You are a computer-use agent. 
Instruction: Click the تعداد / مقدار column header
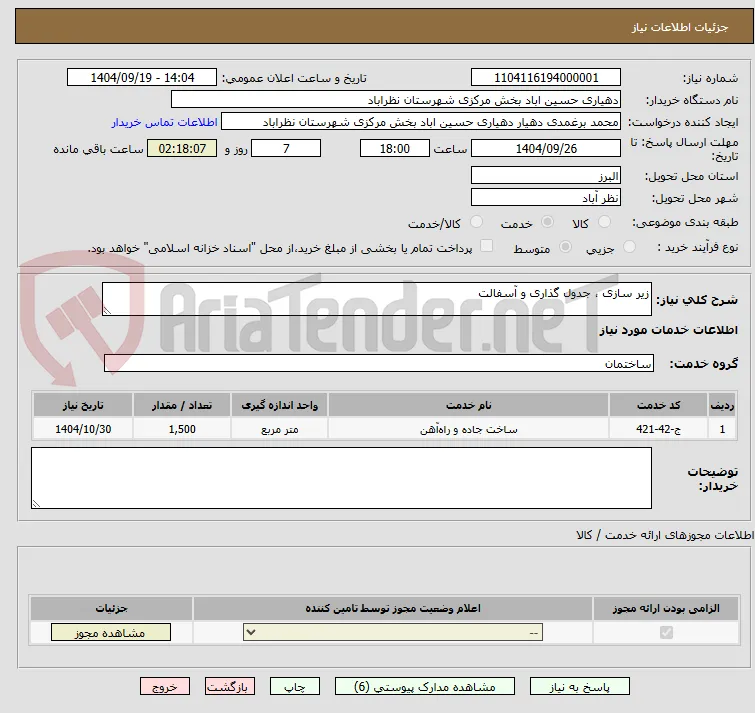(x=182, y=405)
